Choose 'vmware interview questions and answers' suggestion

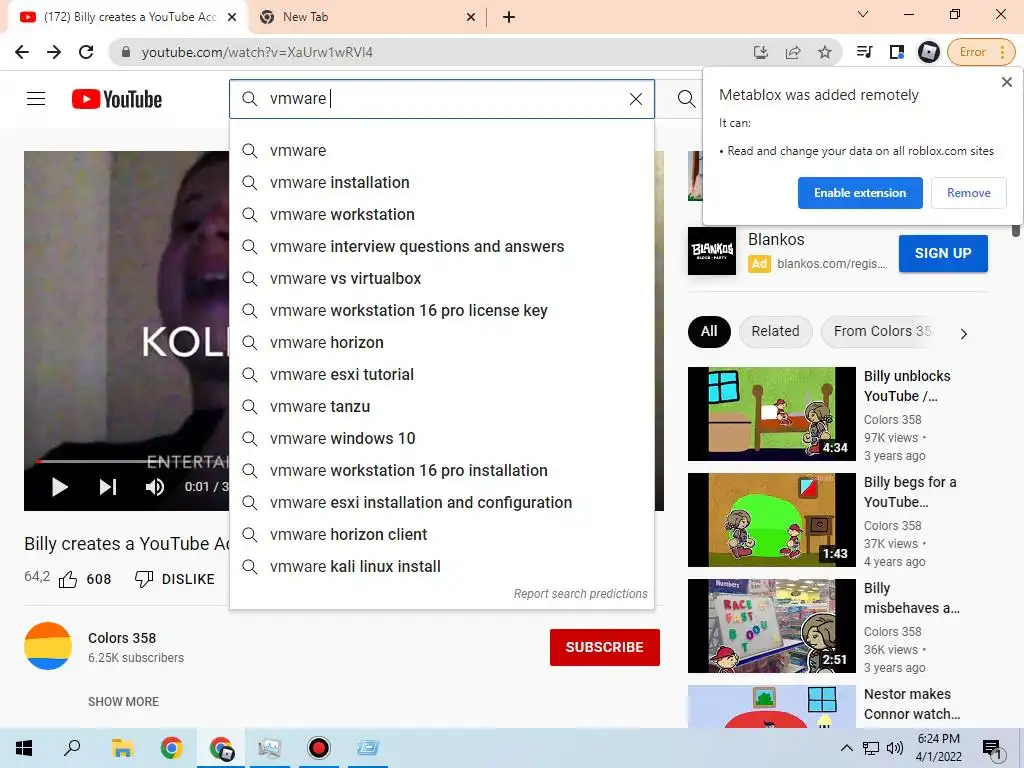pyautogui.click(x=441, y=246)
